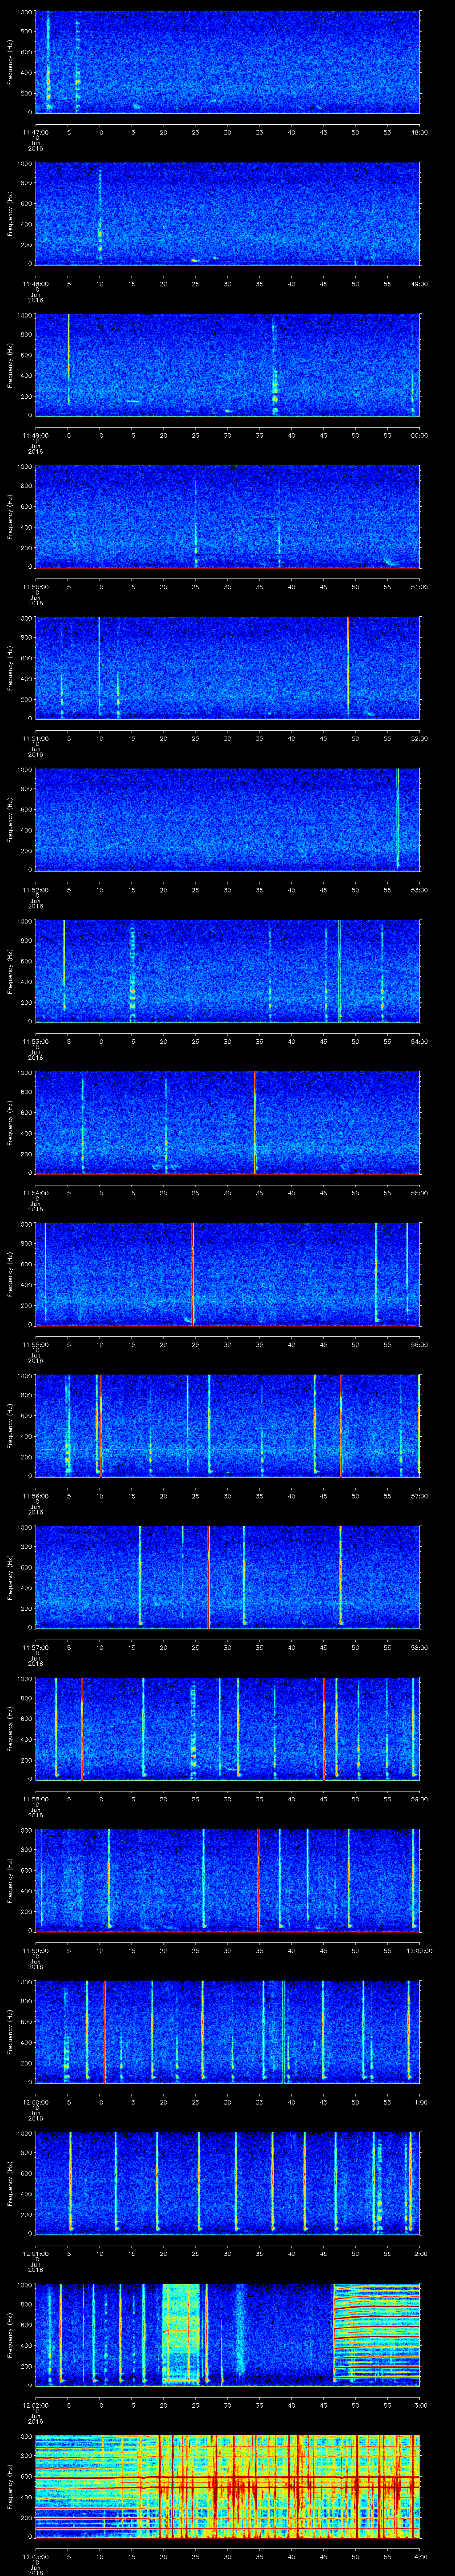Select the 11:49:00 time axis label
The height and width of the screenshot is (2576, 455).
point(35,435)
